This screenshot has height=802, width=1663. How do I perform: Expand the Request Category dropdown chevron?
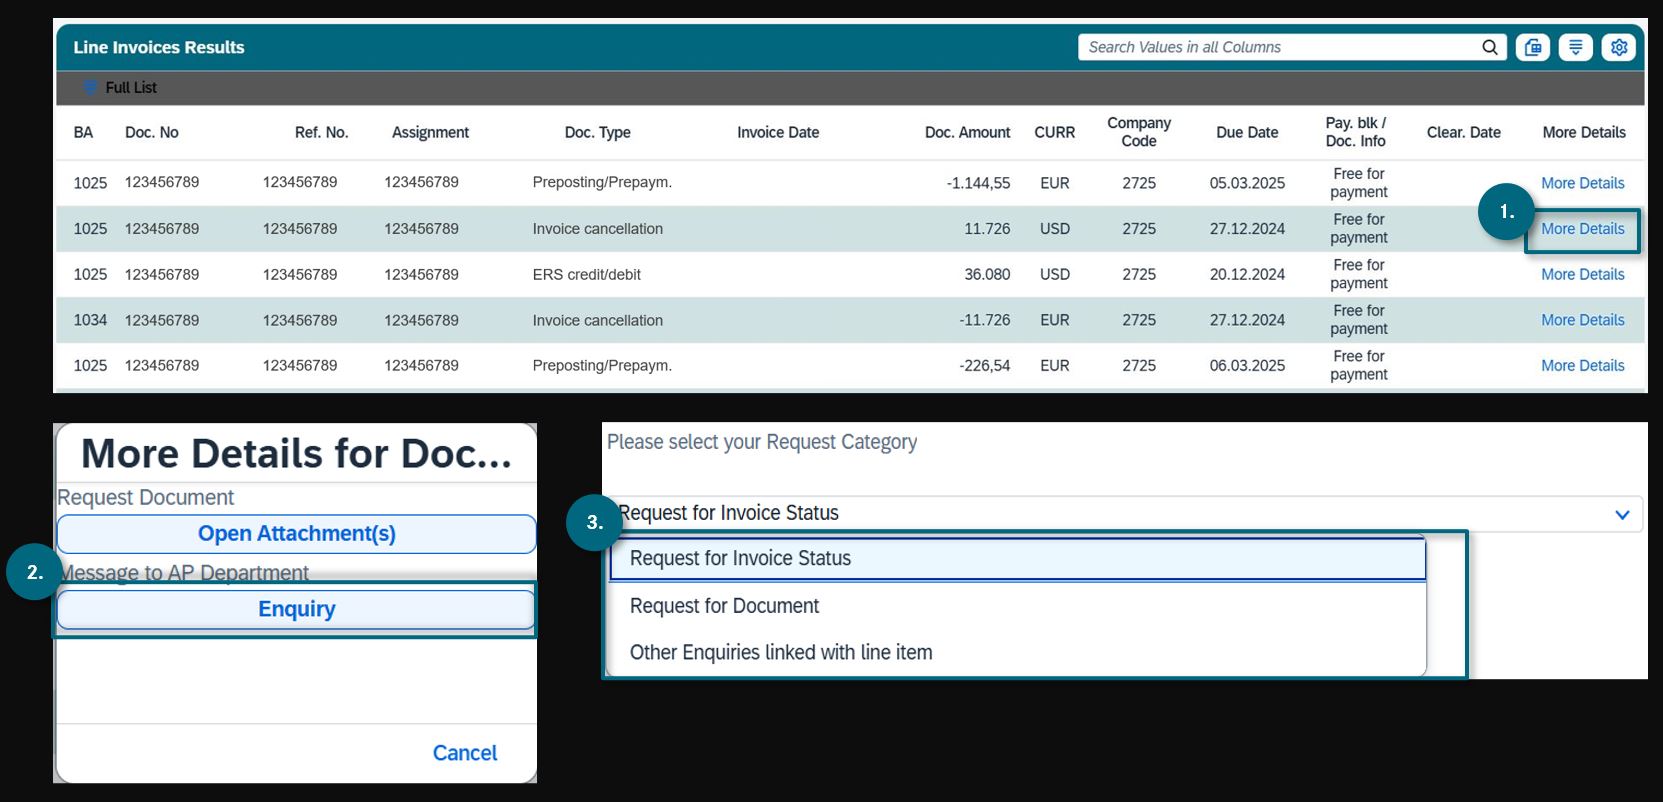(x=1621, y=515)
